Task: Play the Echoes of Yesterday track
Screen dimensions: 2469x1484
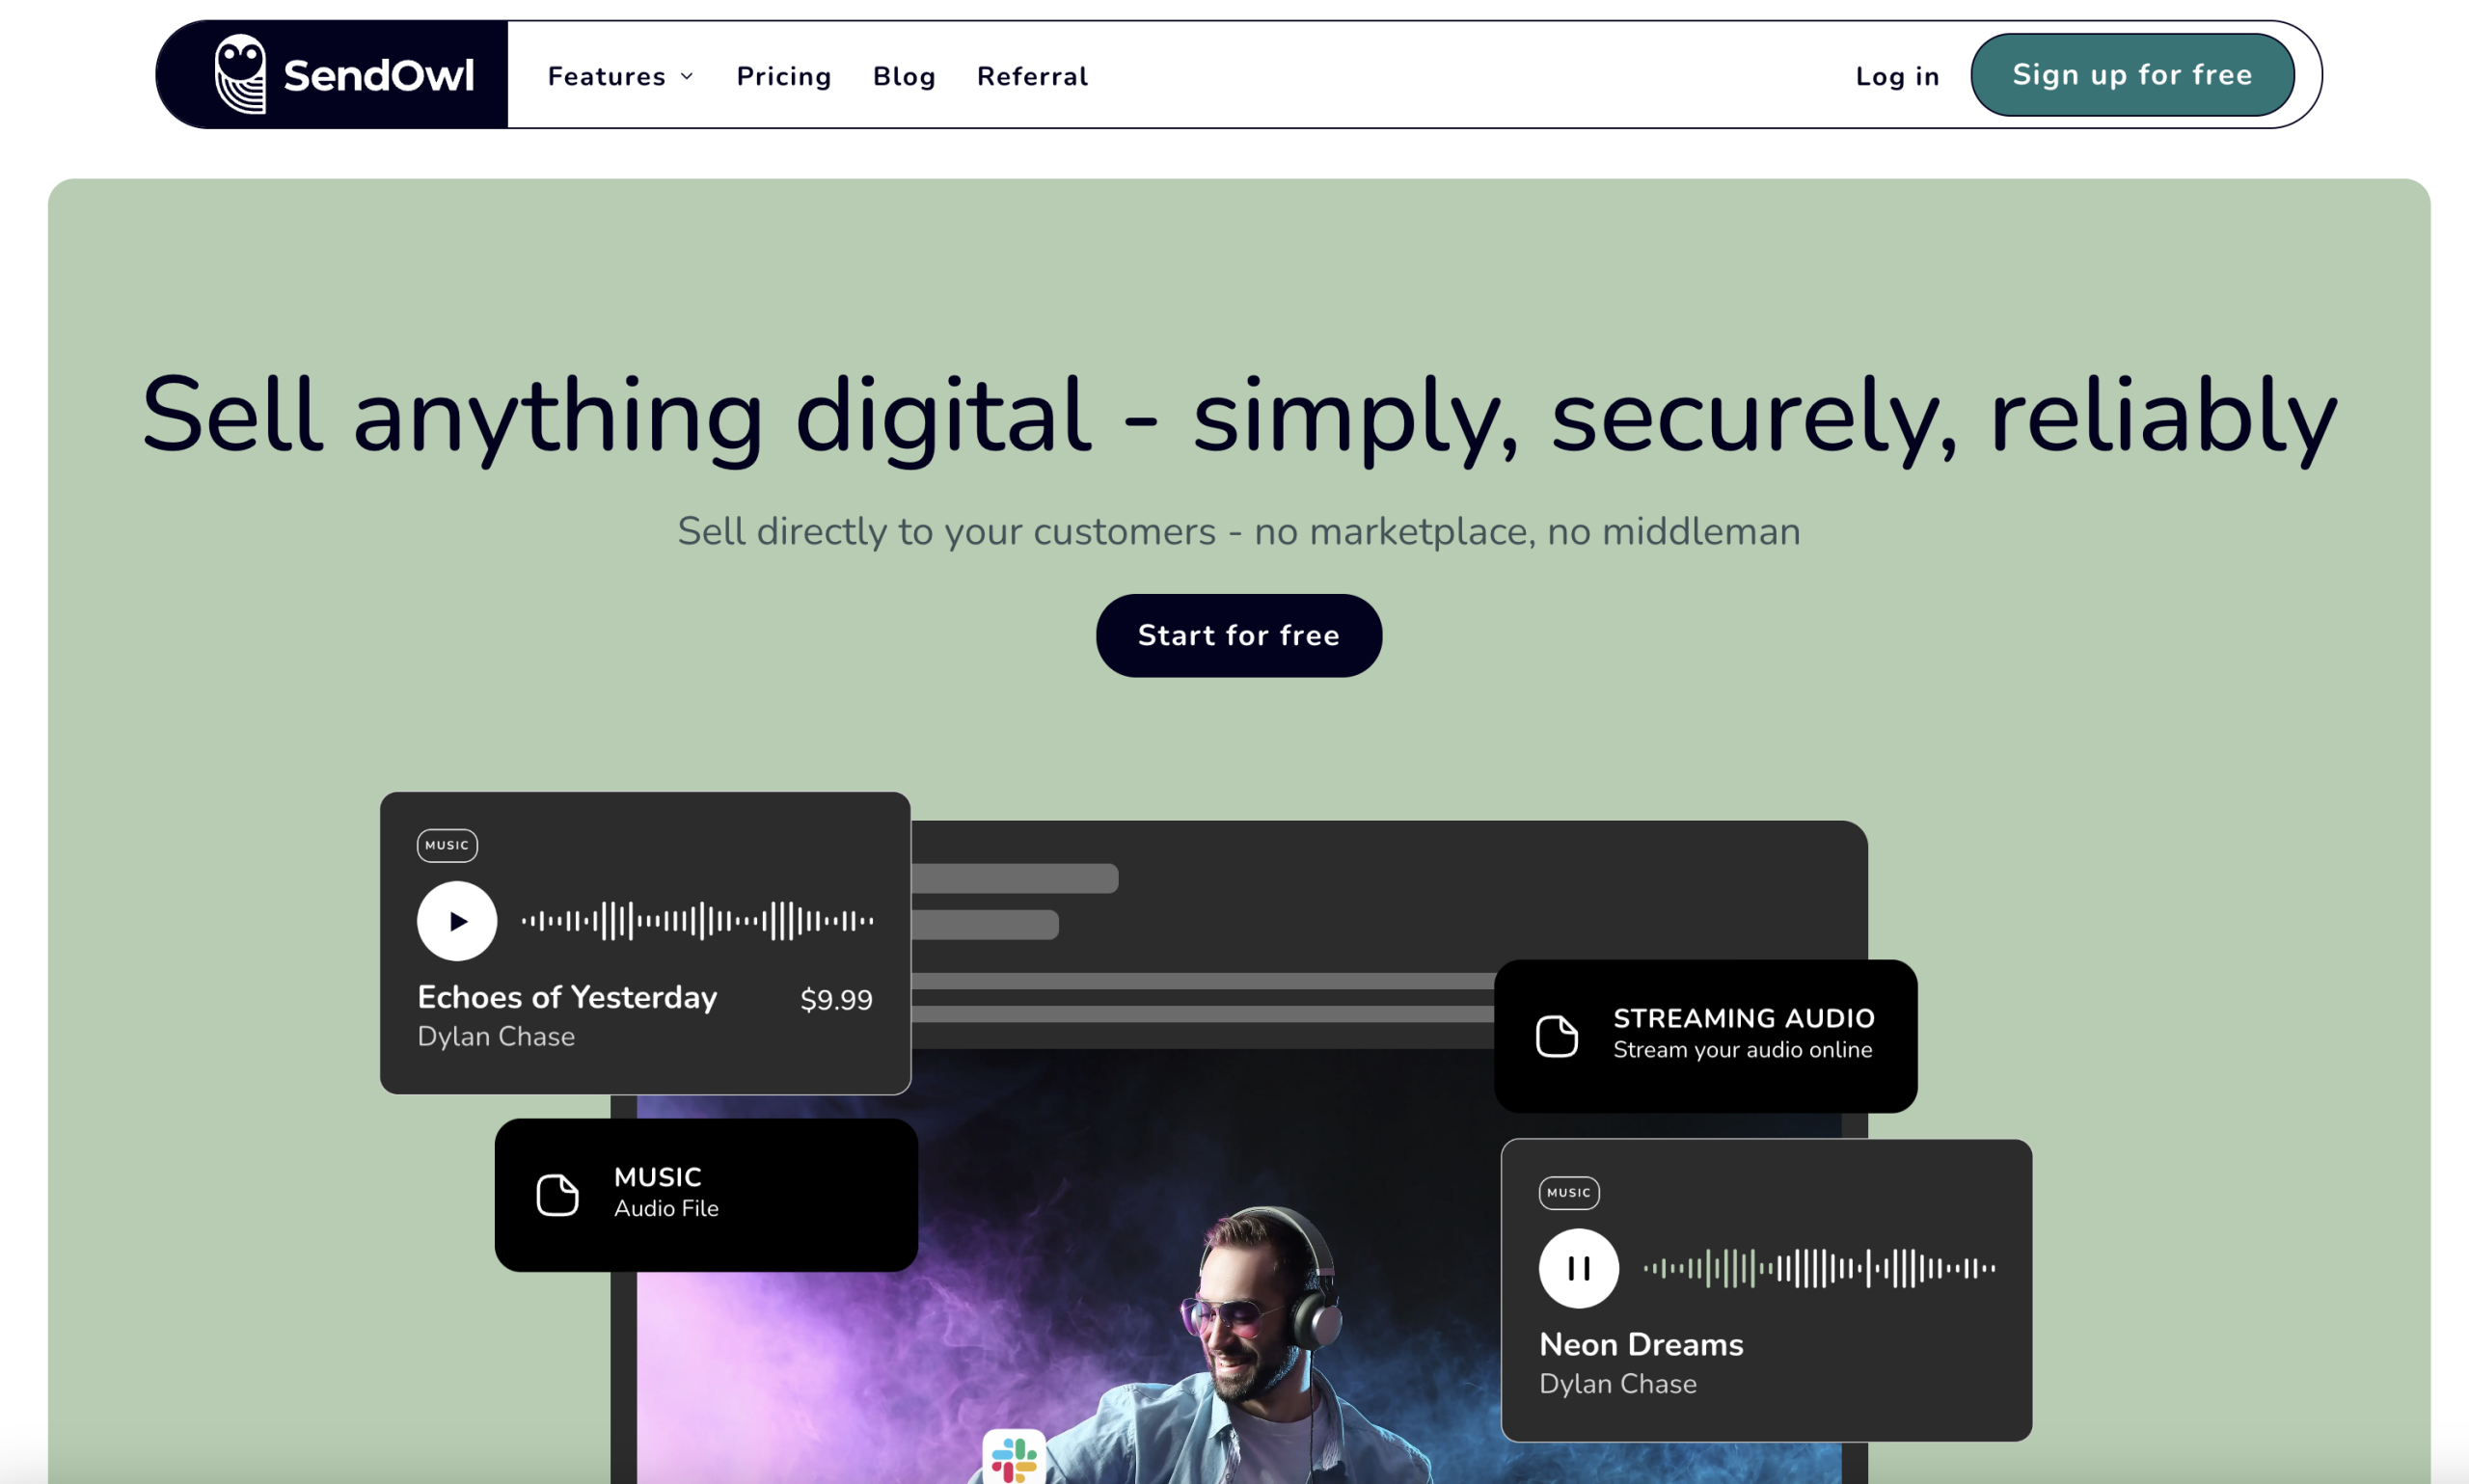Action: click(457, 921)
